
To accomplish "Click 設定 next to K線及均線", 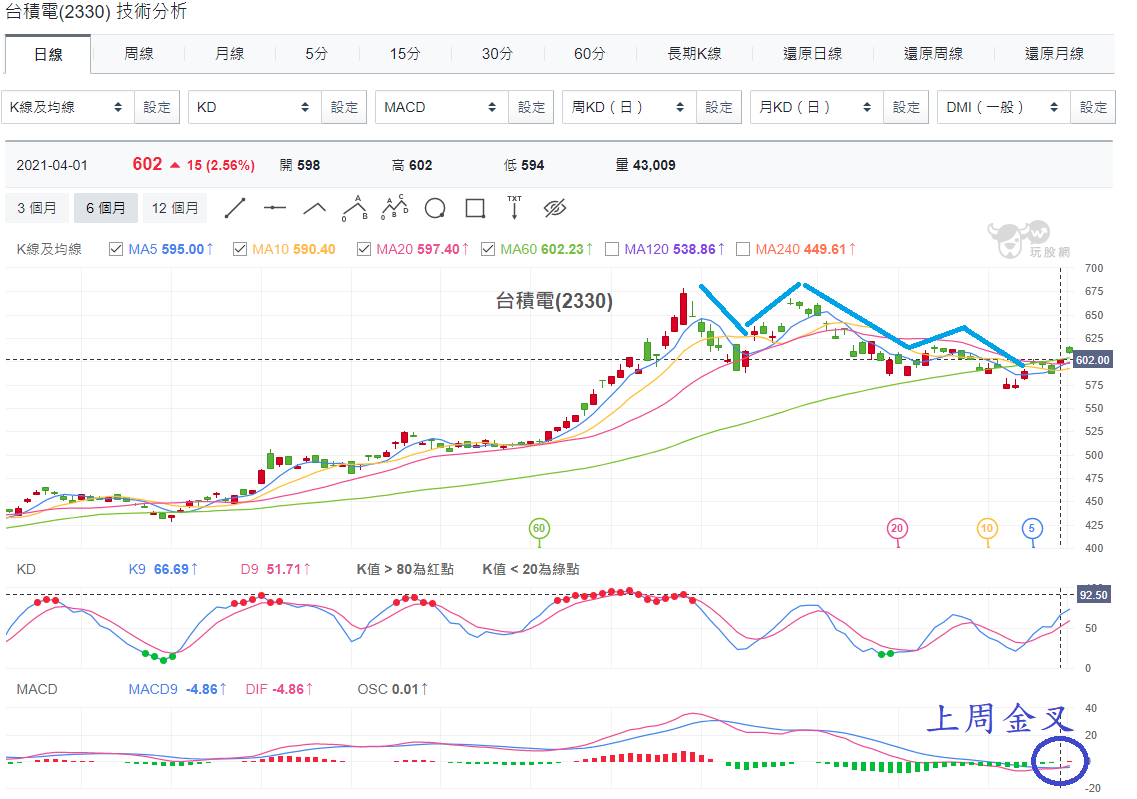I will [x=157, y=107].
